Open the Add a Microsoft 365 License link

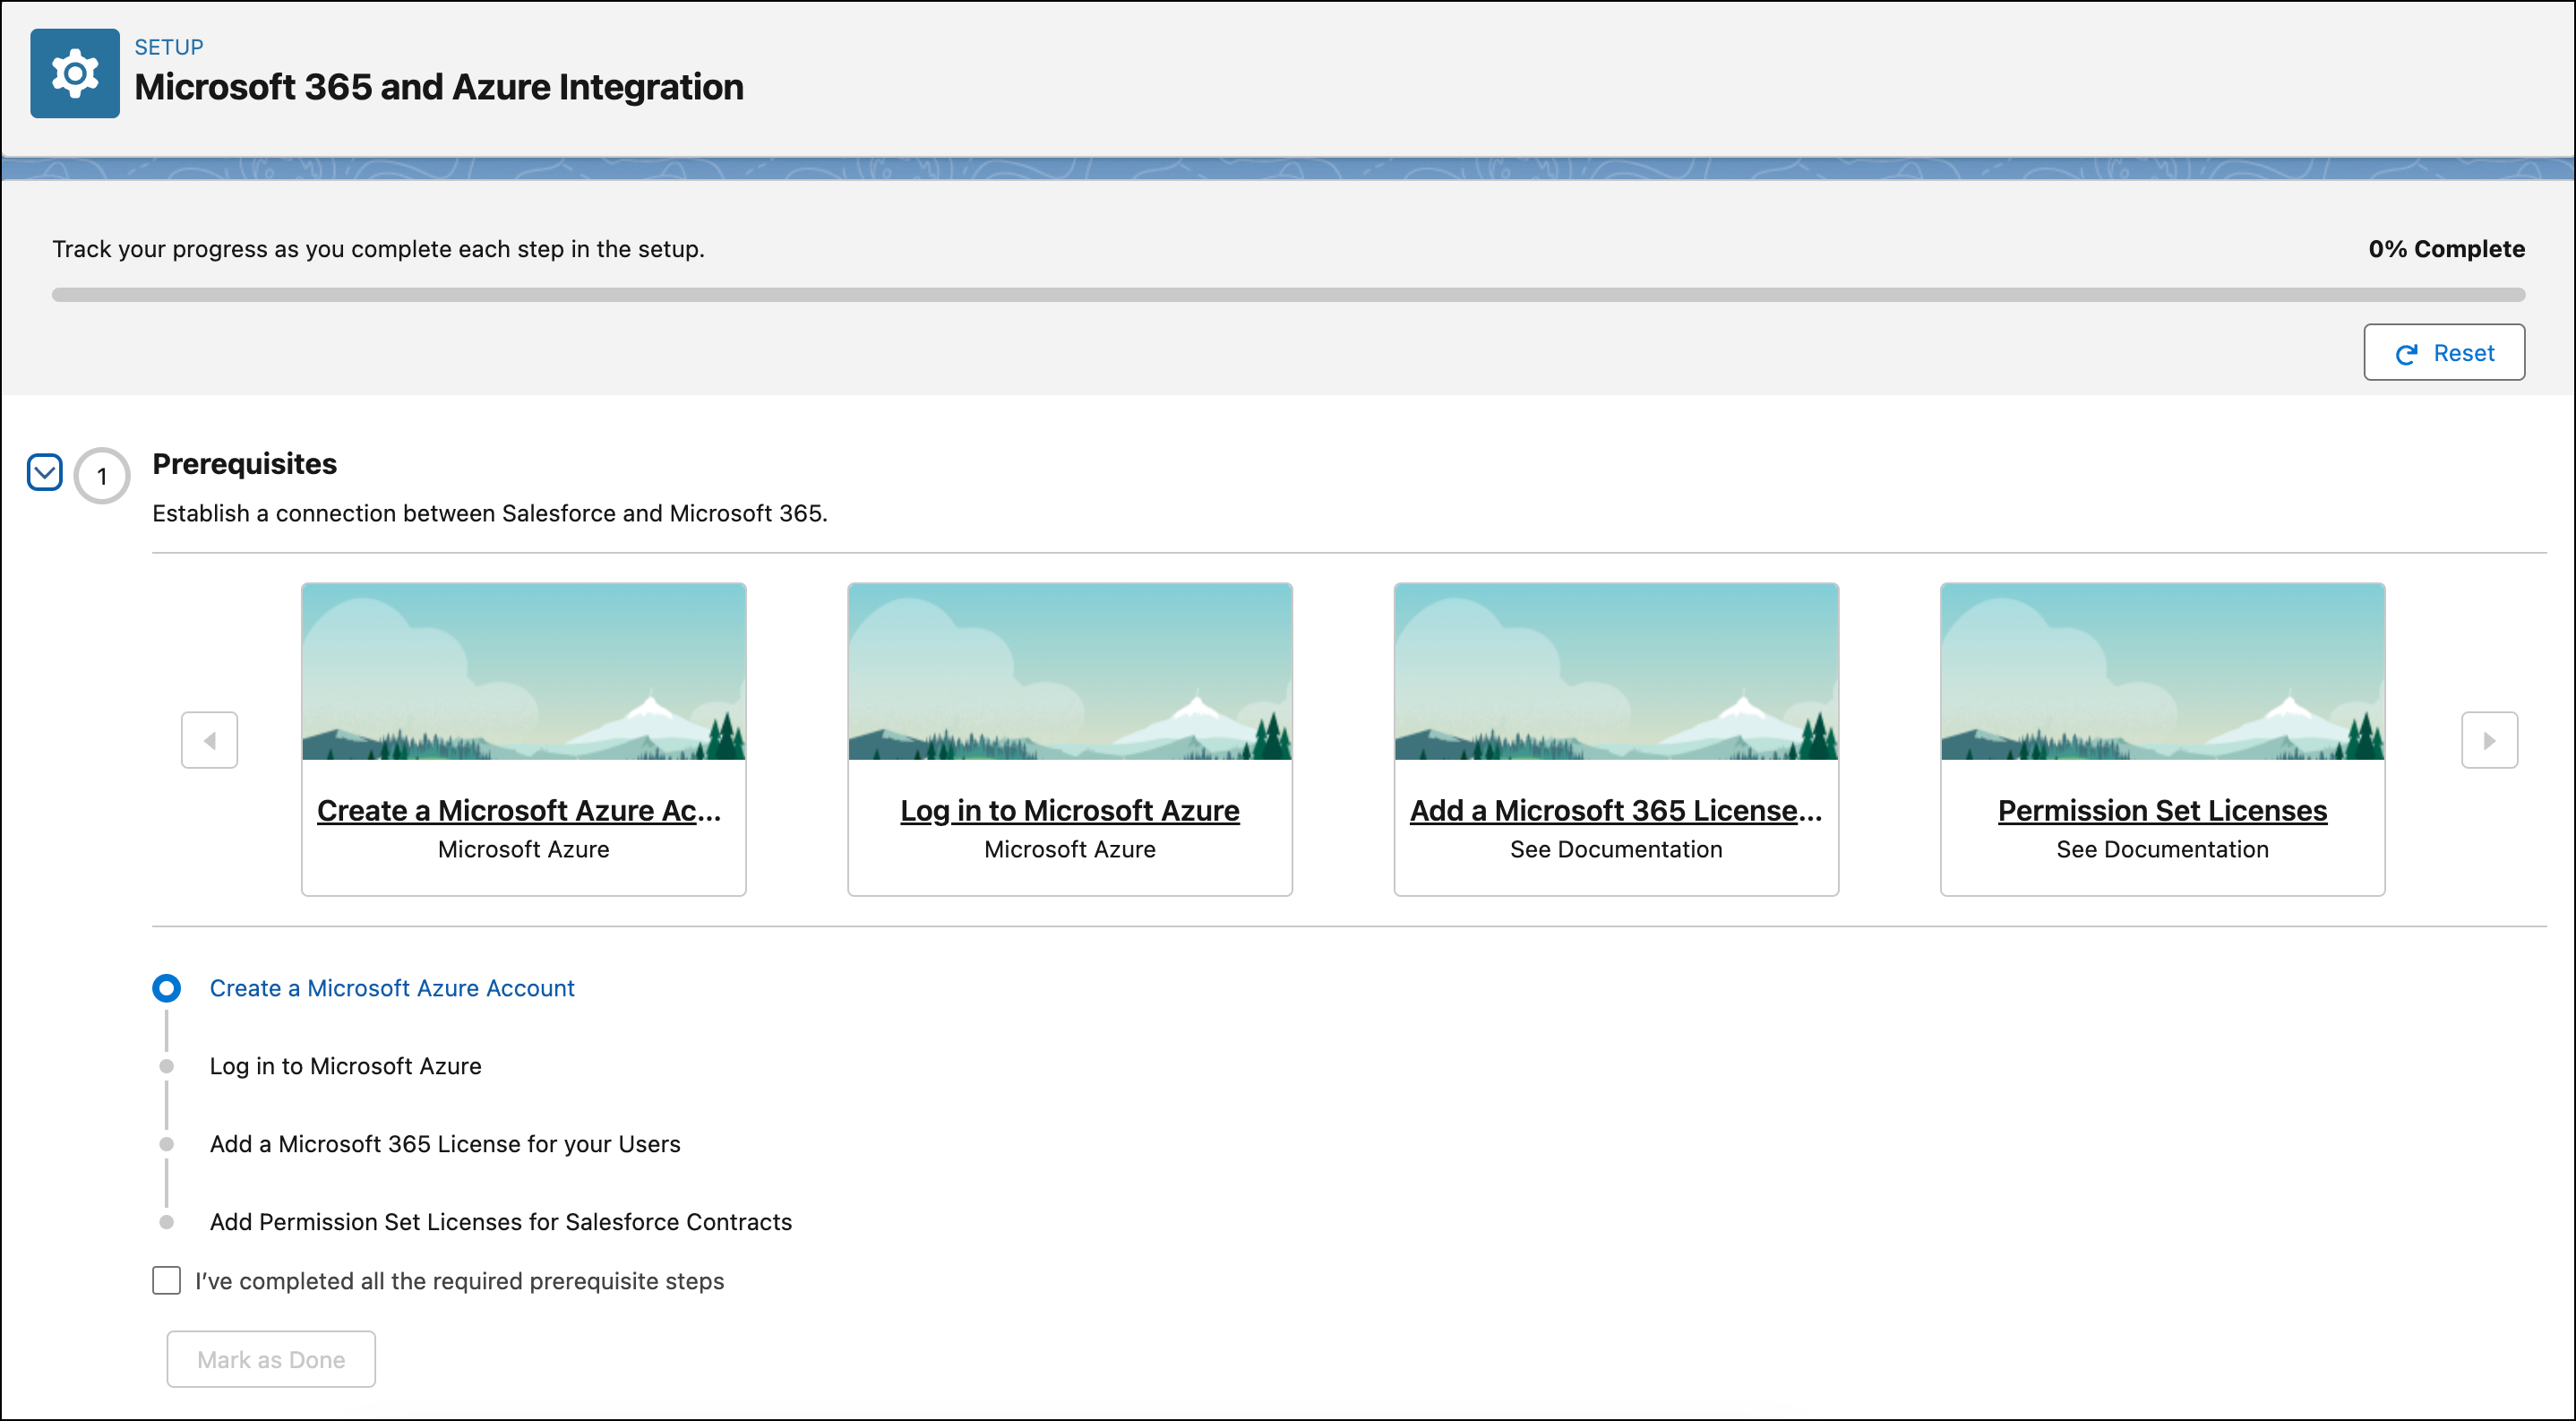(1615, 811)
